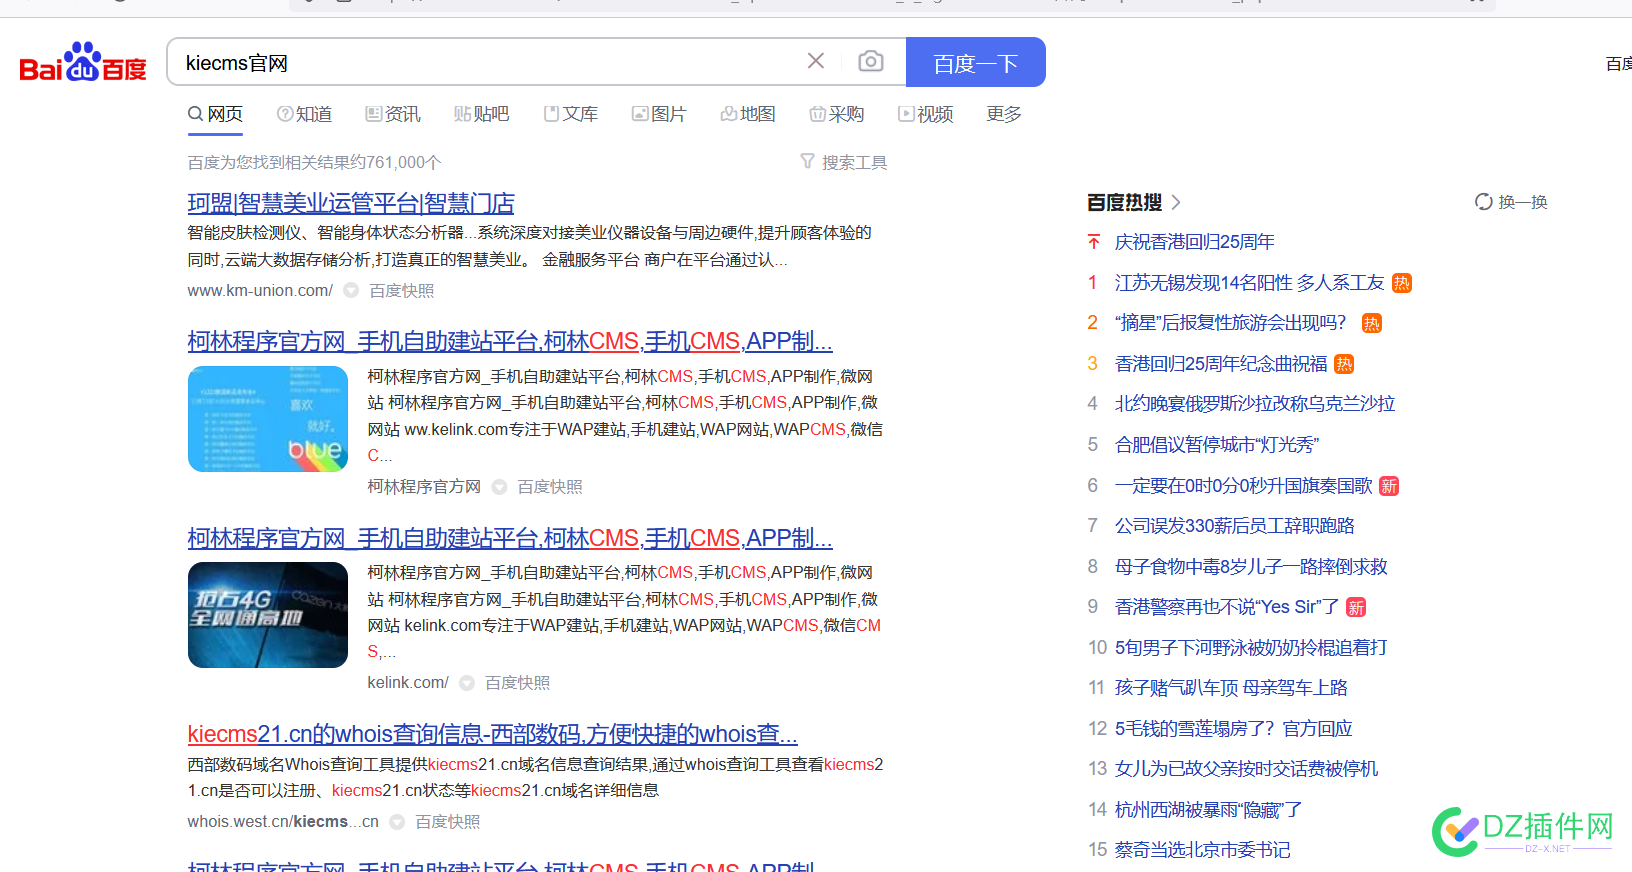
Task: Open the 文库 tab
Action: pyautogui.click(x=571, y=114)
